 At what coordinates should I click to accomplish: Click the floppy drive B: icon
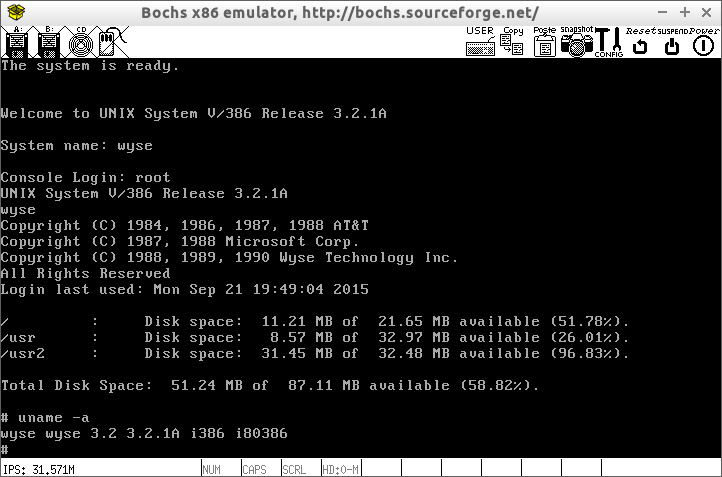(x=48, y=42)
